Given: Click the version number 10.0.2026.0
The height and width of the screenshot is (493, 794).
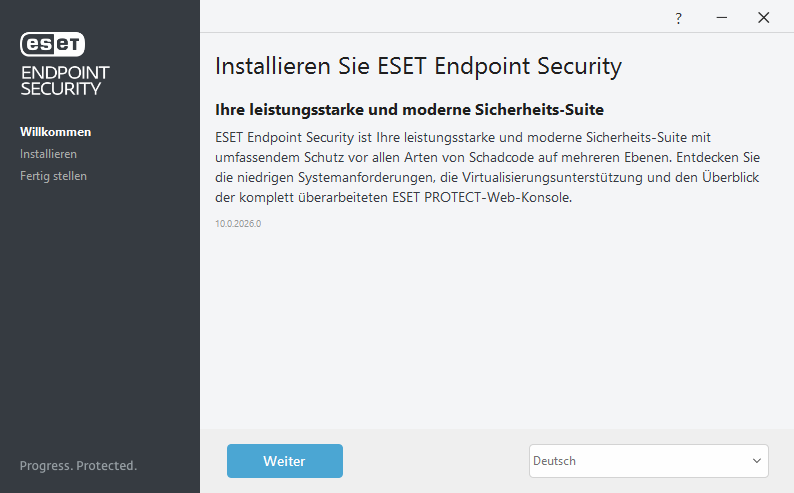Looking at the screenshot, I should (238, 224).
